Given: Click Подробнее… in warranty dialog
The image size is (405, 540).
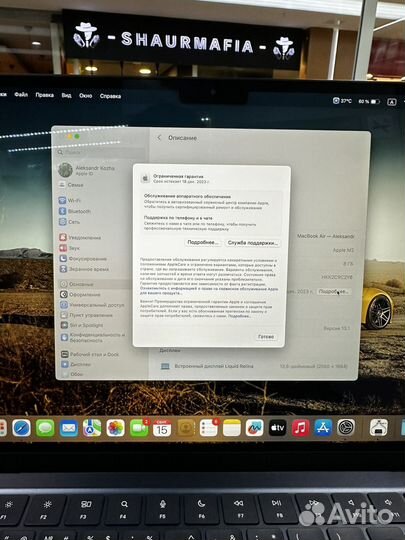Looking at the screenshot, I should 203,242.
